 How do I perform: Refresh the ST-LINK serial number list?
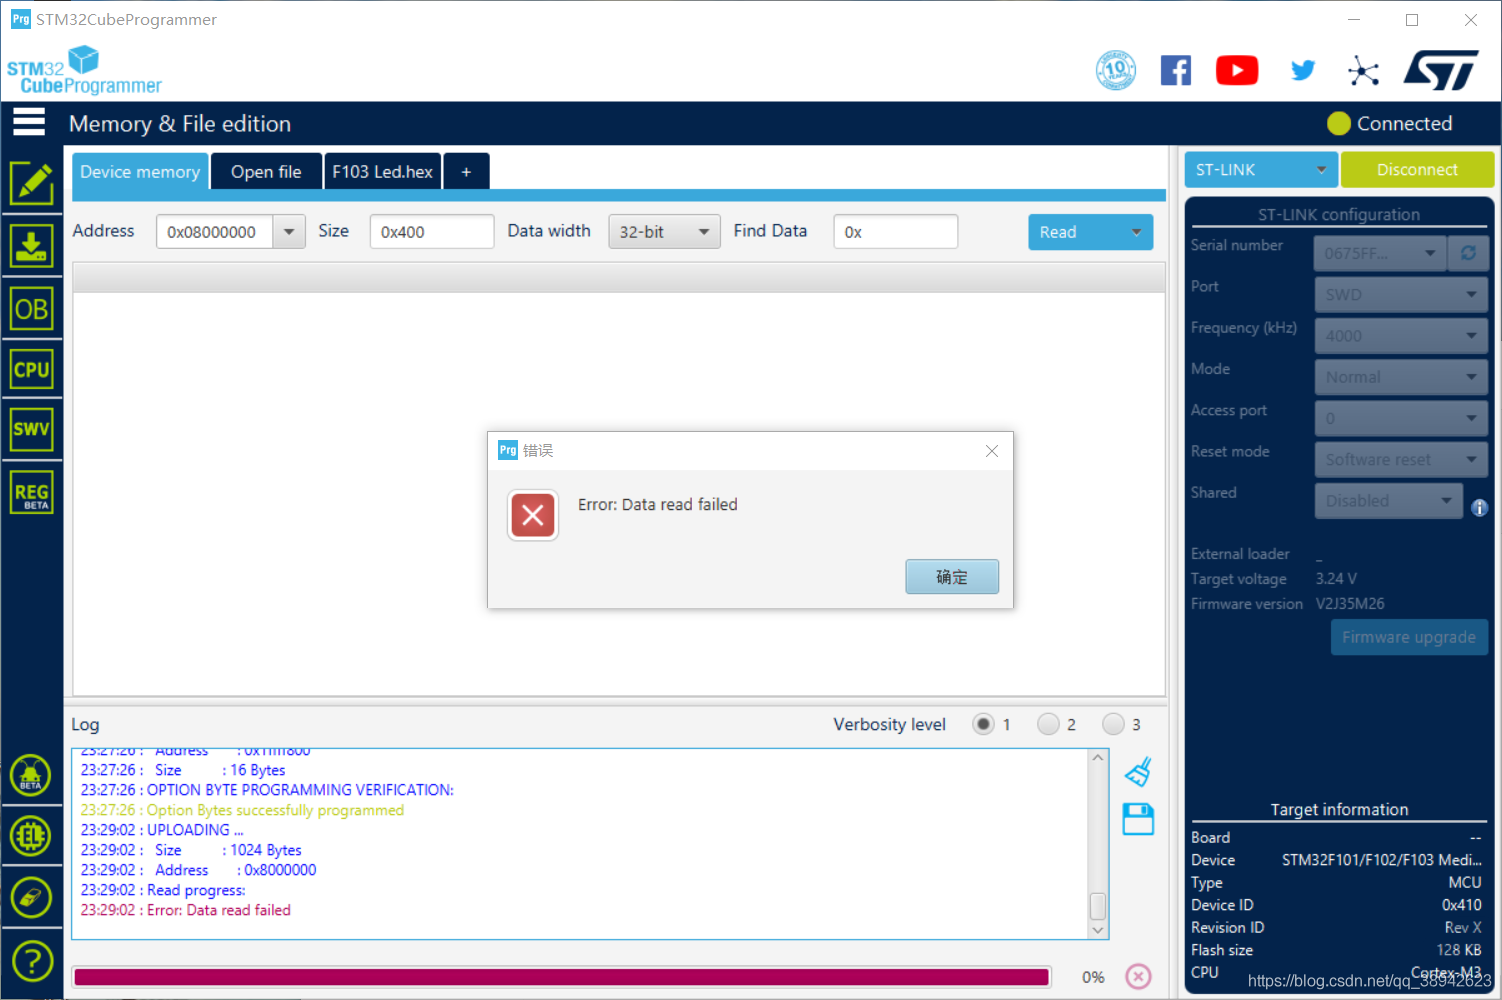[1468, 253]
